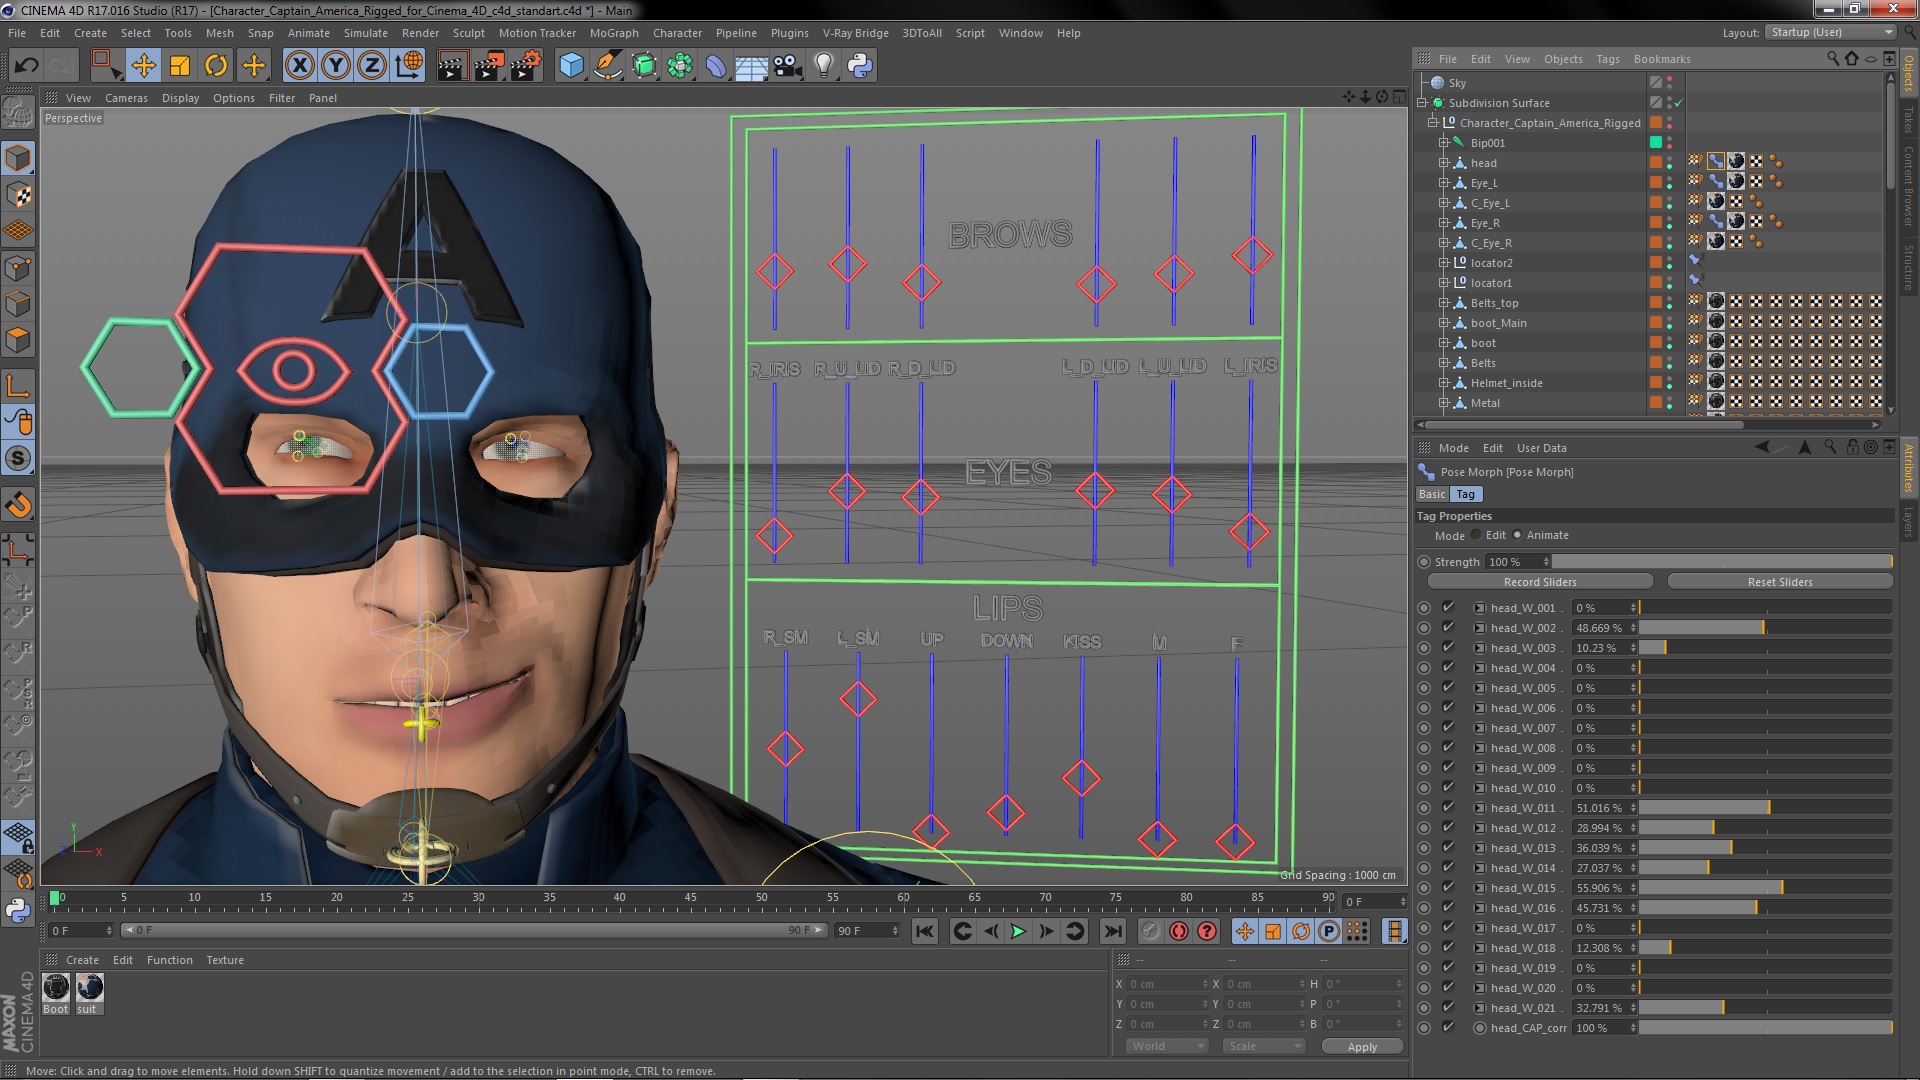This screenshot has width=1920, height=1080.
Task: Adjust head_W_002 slider bar
Action: (x=1765, y=628)
